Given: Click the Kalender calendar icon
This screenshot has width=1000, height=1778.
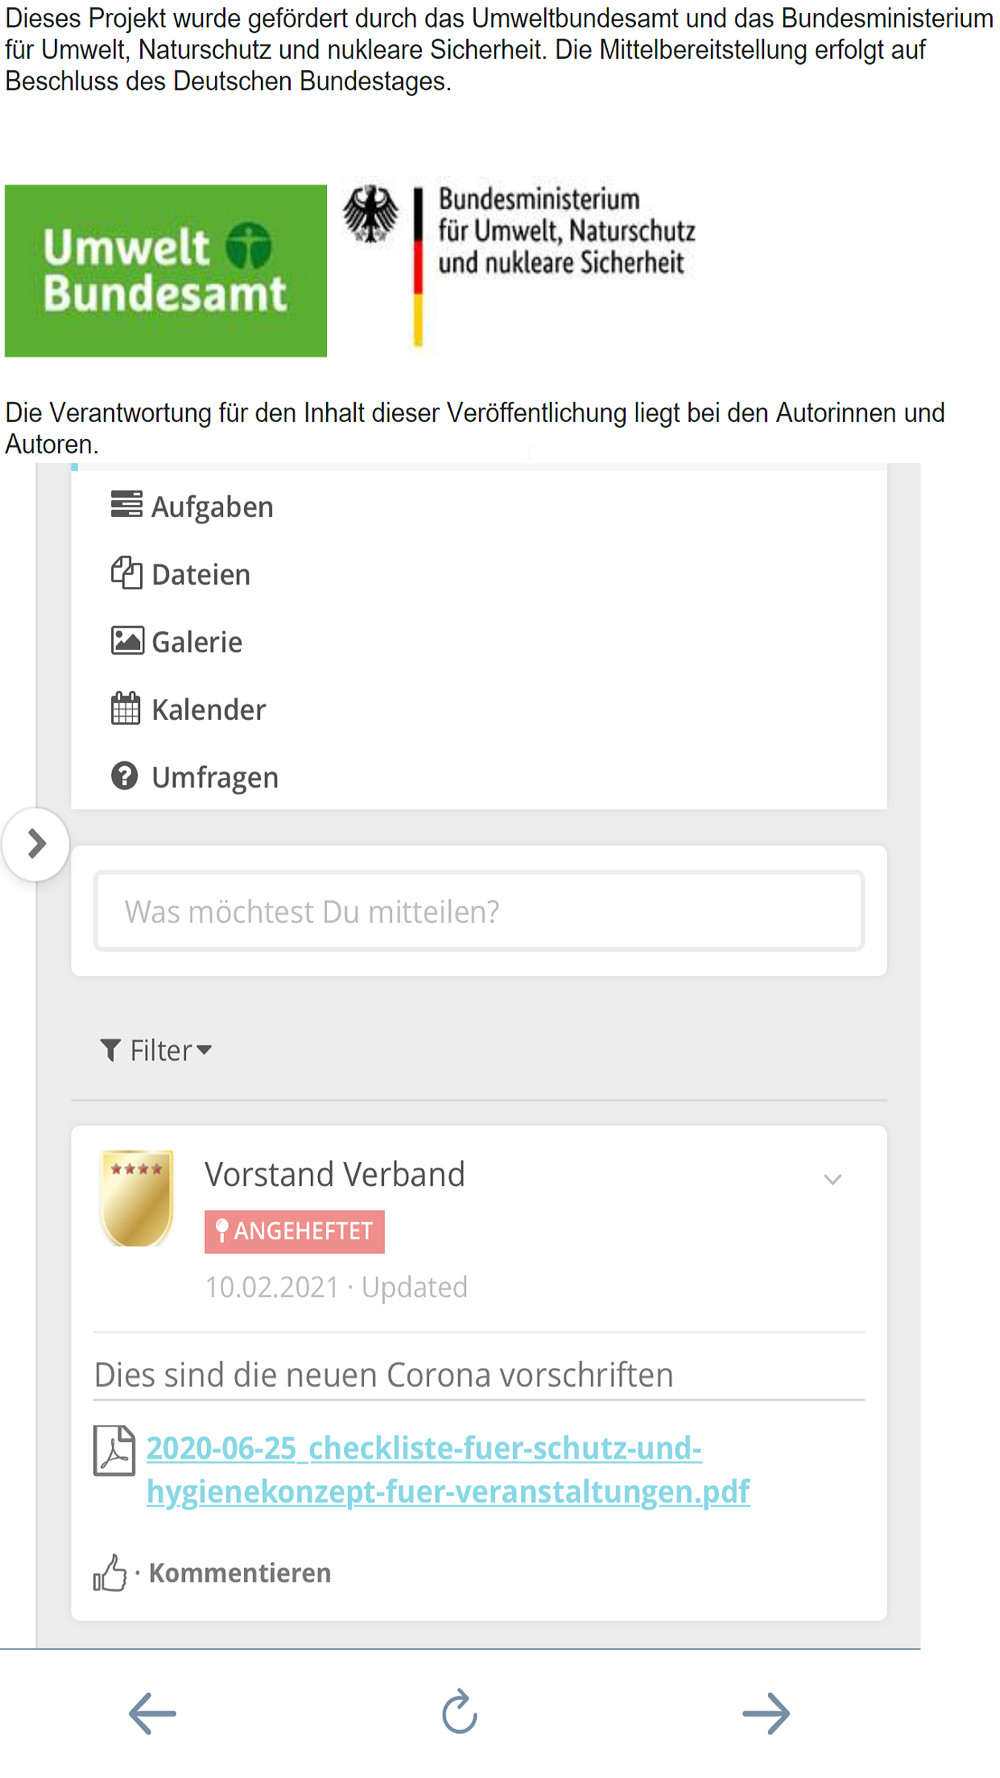Looking at the screenshot, I should (x=125, y=708).
